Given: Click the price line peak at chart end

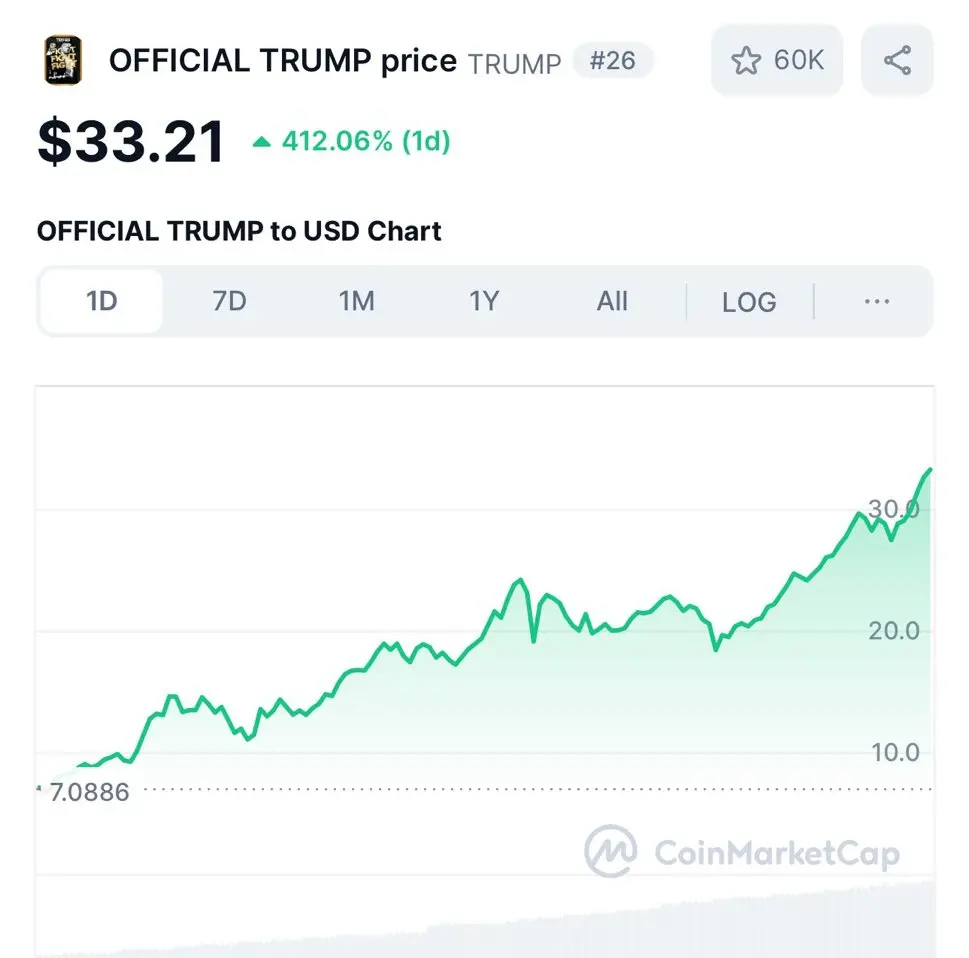Looking at the screenshot, I should 929,469.
